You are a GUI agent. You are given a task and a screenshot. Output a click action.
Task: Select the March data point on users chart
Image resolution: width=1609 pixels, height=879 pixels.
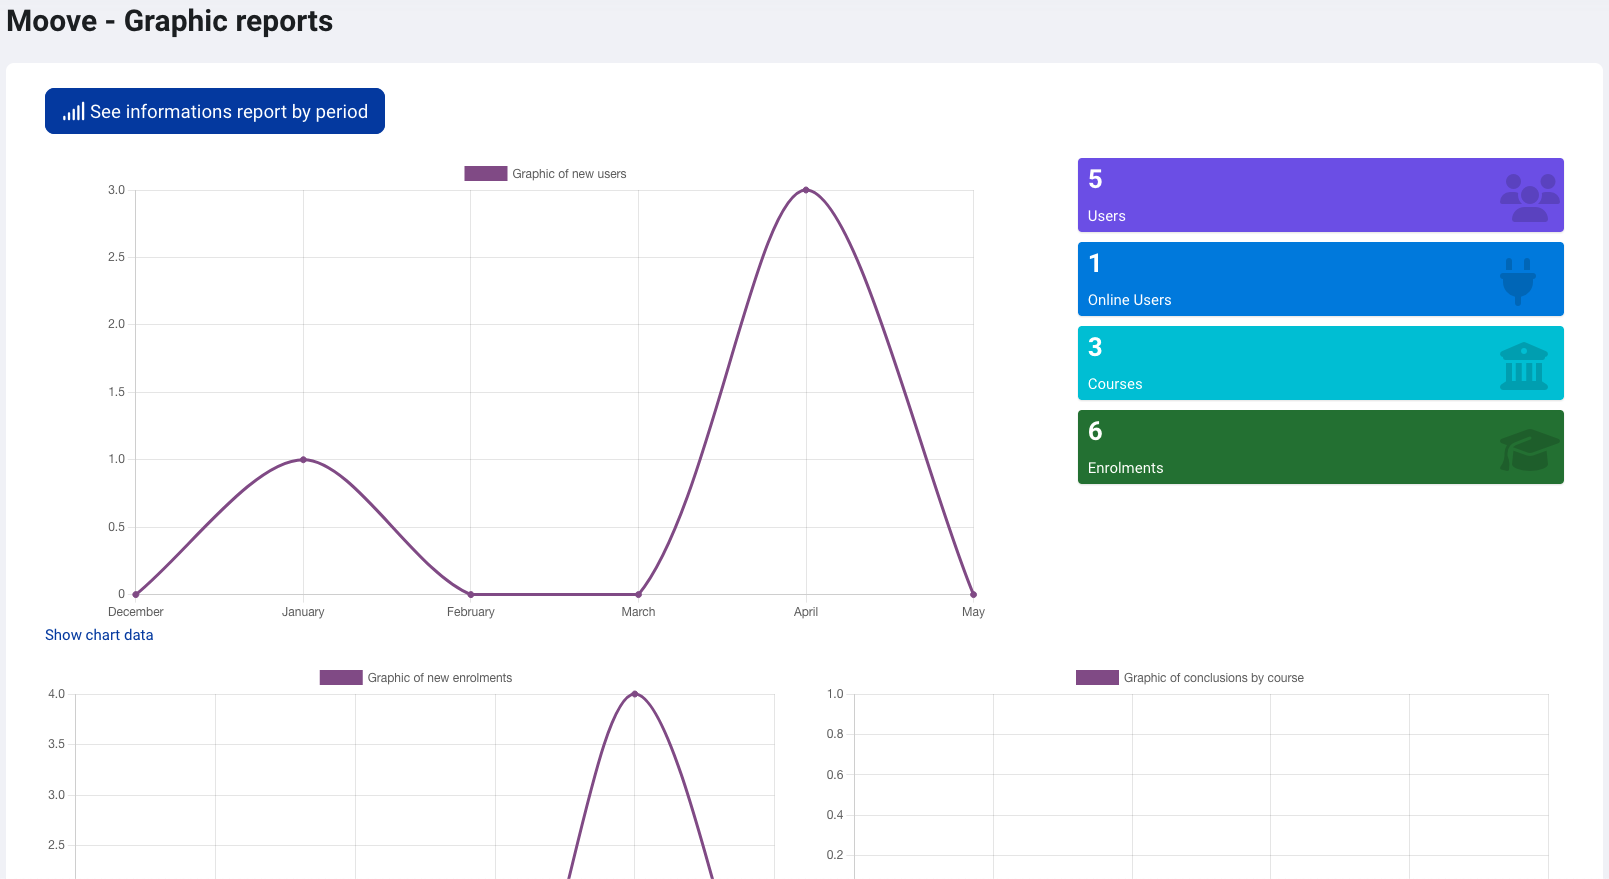click(x=638, y=594)
